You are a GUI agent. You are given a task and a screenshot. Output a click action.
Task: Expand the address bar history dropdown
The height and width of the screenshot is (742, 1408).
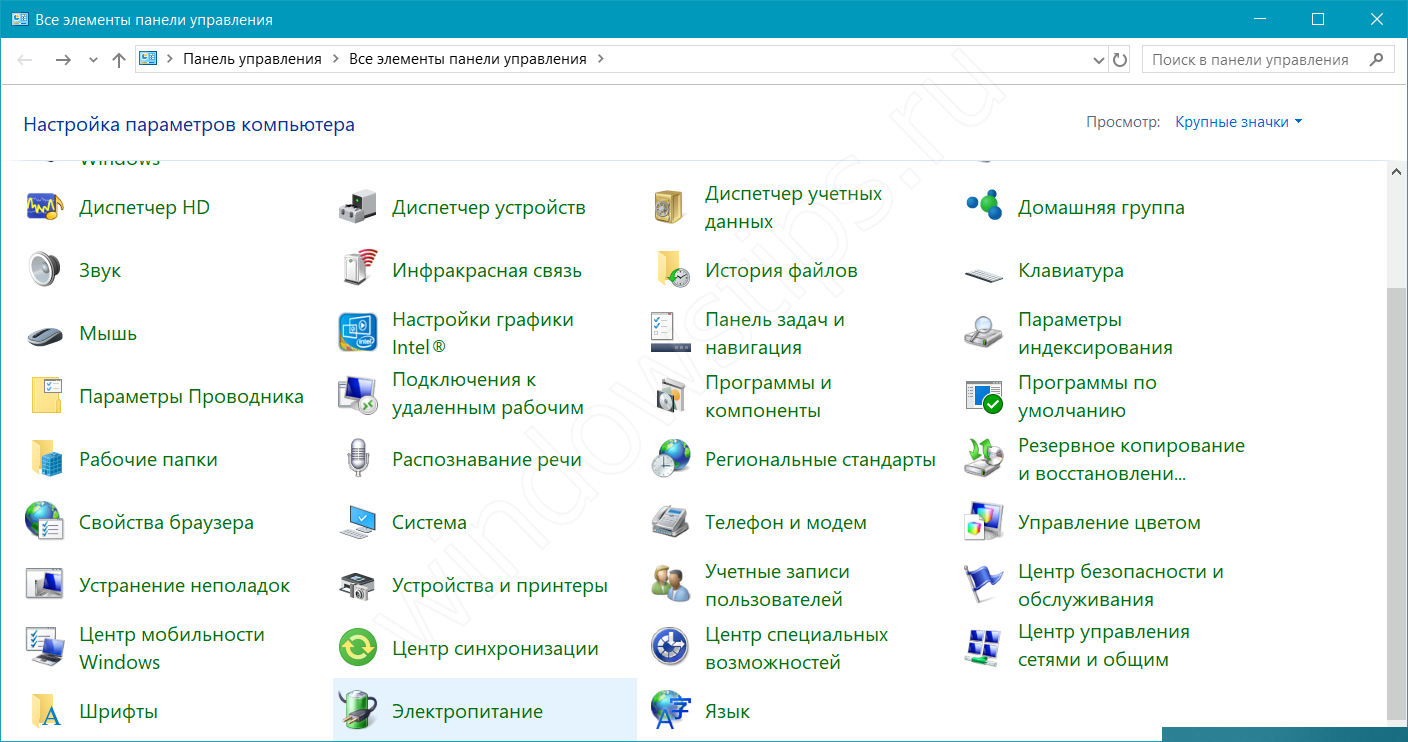tap(1099, 60)
